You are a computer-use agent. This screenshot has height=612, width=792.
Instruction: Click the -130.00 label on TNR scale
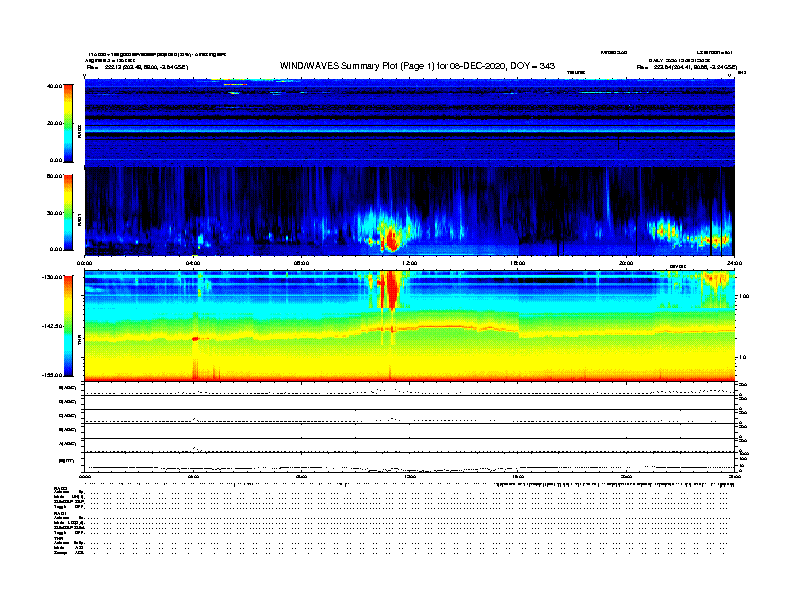point(53,277)
